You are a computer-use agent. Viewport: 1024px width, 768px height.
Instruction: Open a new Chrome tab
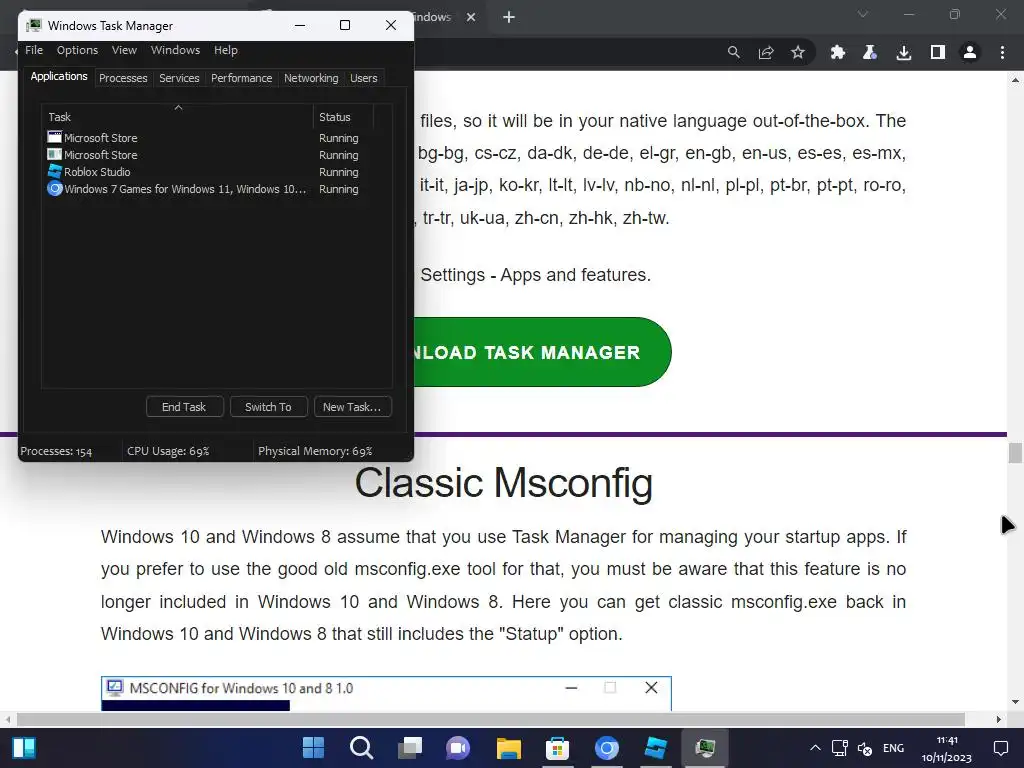[509, 17]
